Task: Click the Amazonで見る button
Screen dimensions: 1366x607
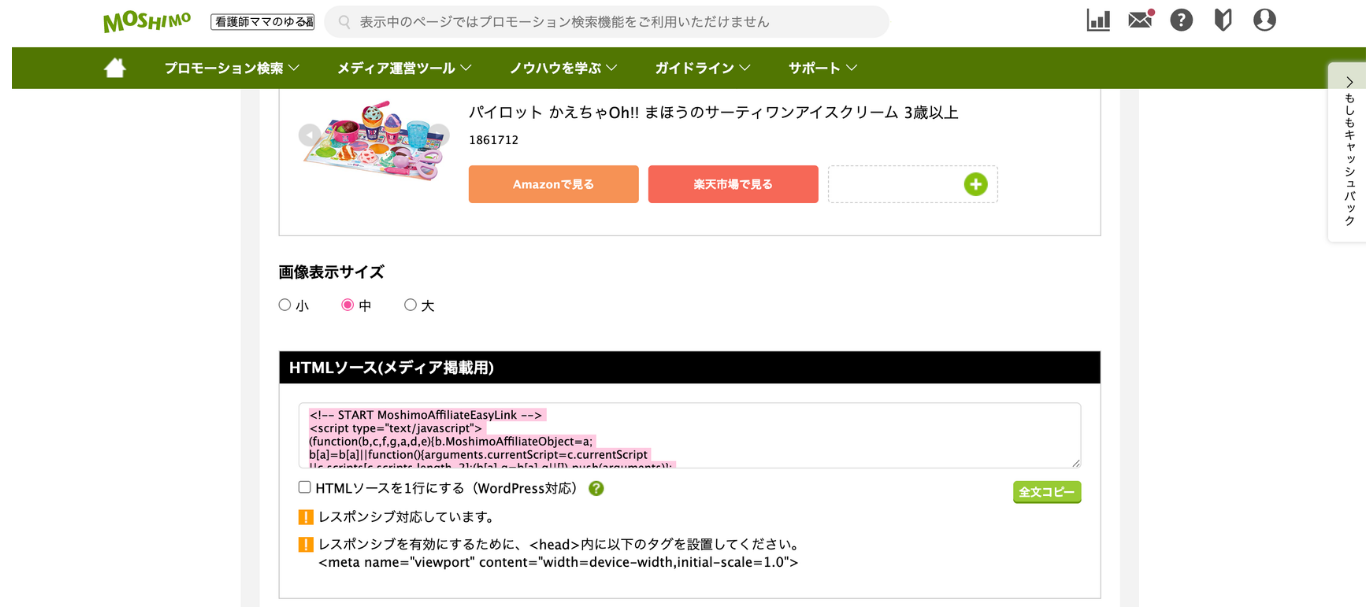Action: 553,184
